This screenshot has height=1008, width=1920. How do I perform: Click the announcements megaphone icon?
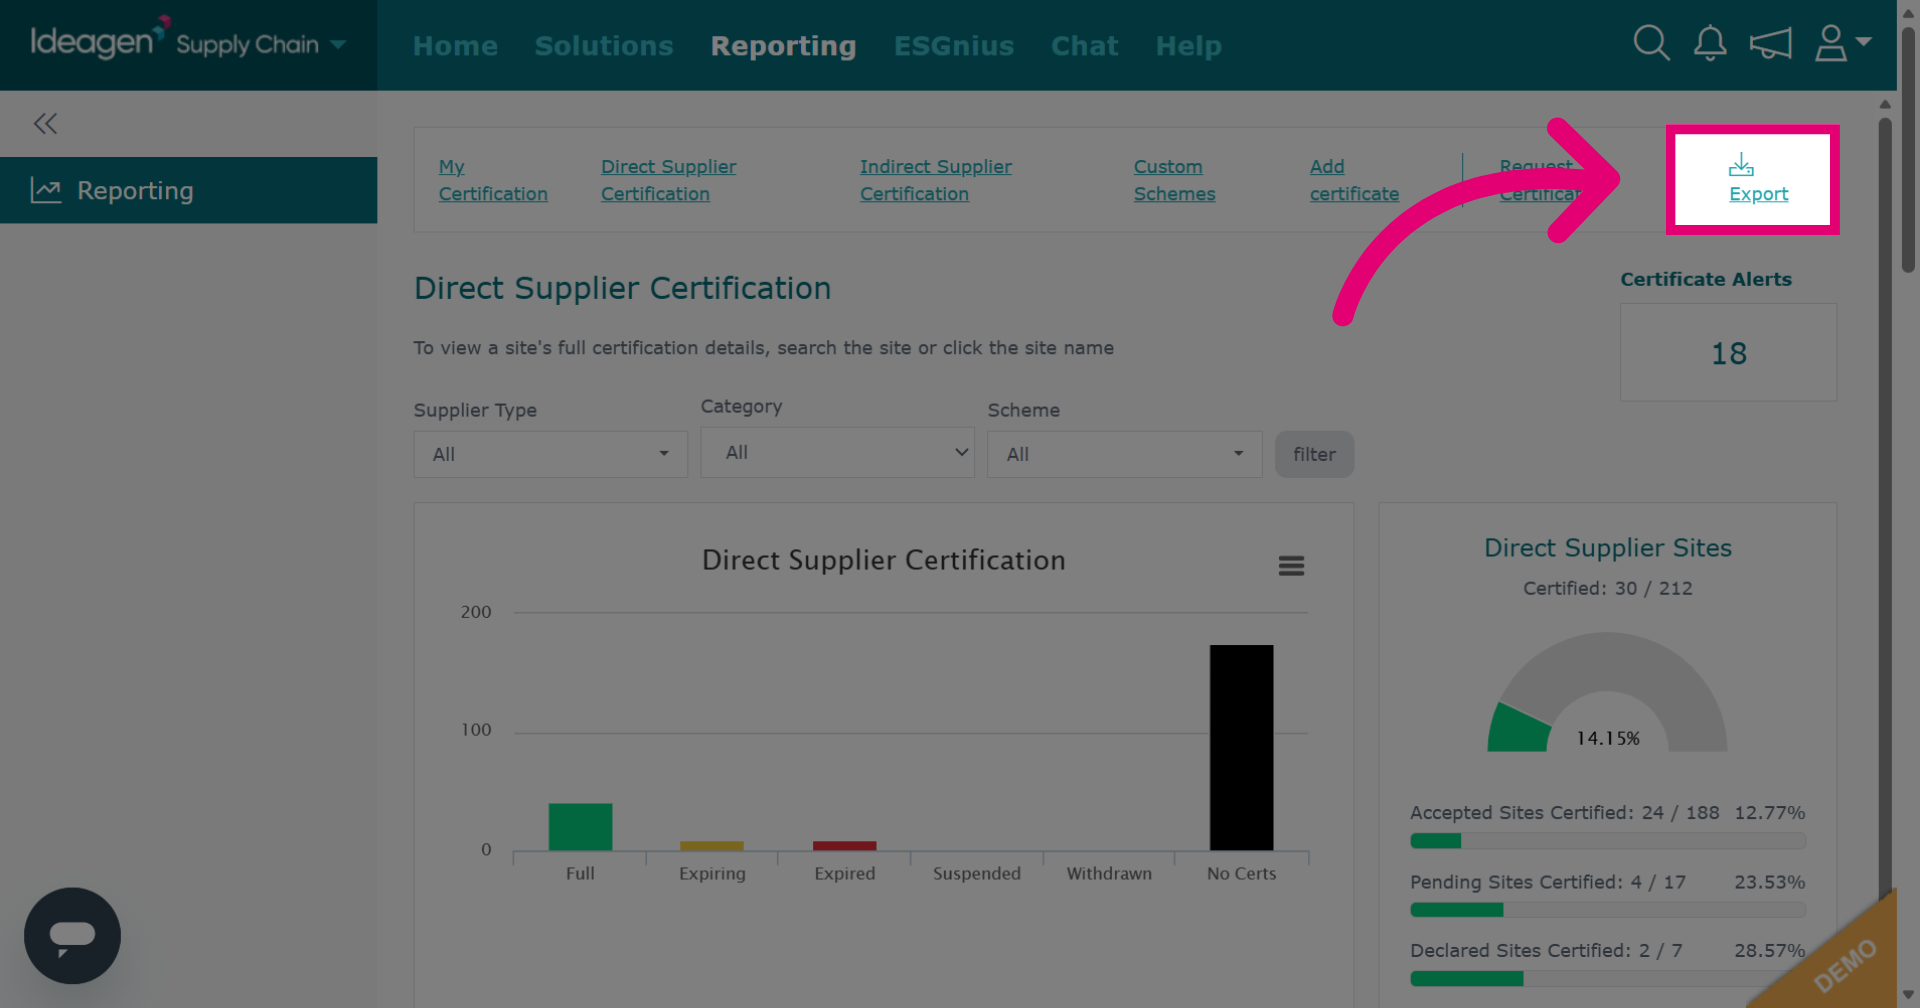click(x=1770, y=43)
